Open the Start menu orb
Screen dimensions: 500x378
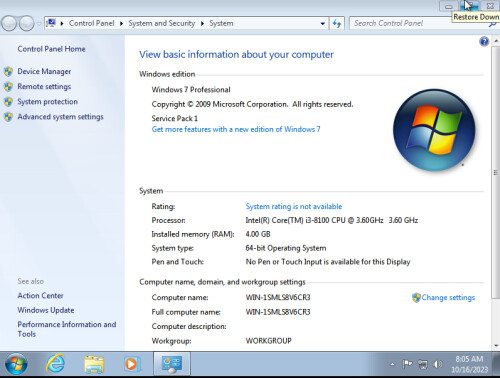(x=16, y=364)
